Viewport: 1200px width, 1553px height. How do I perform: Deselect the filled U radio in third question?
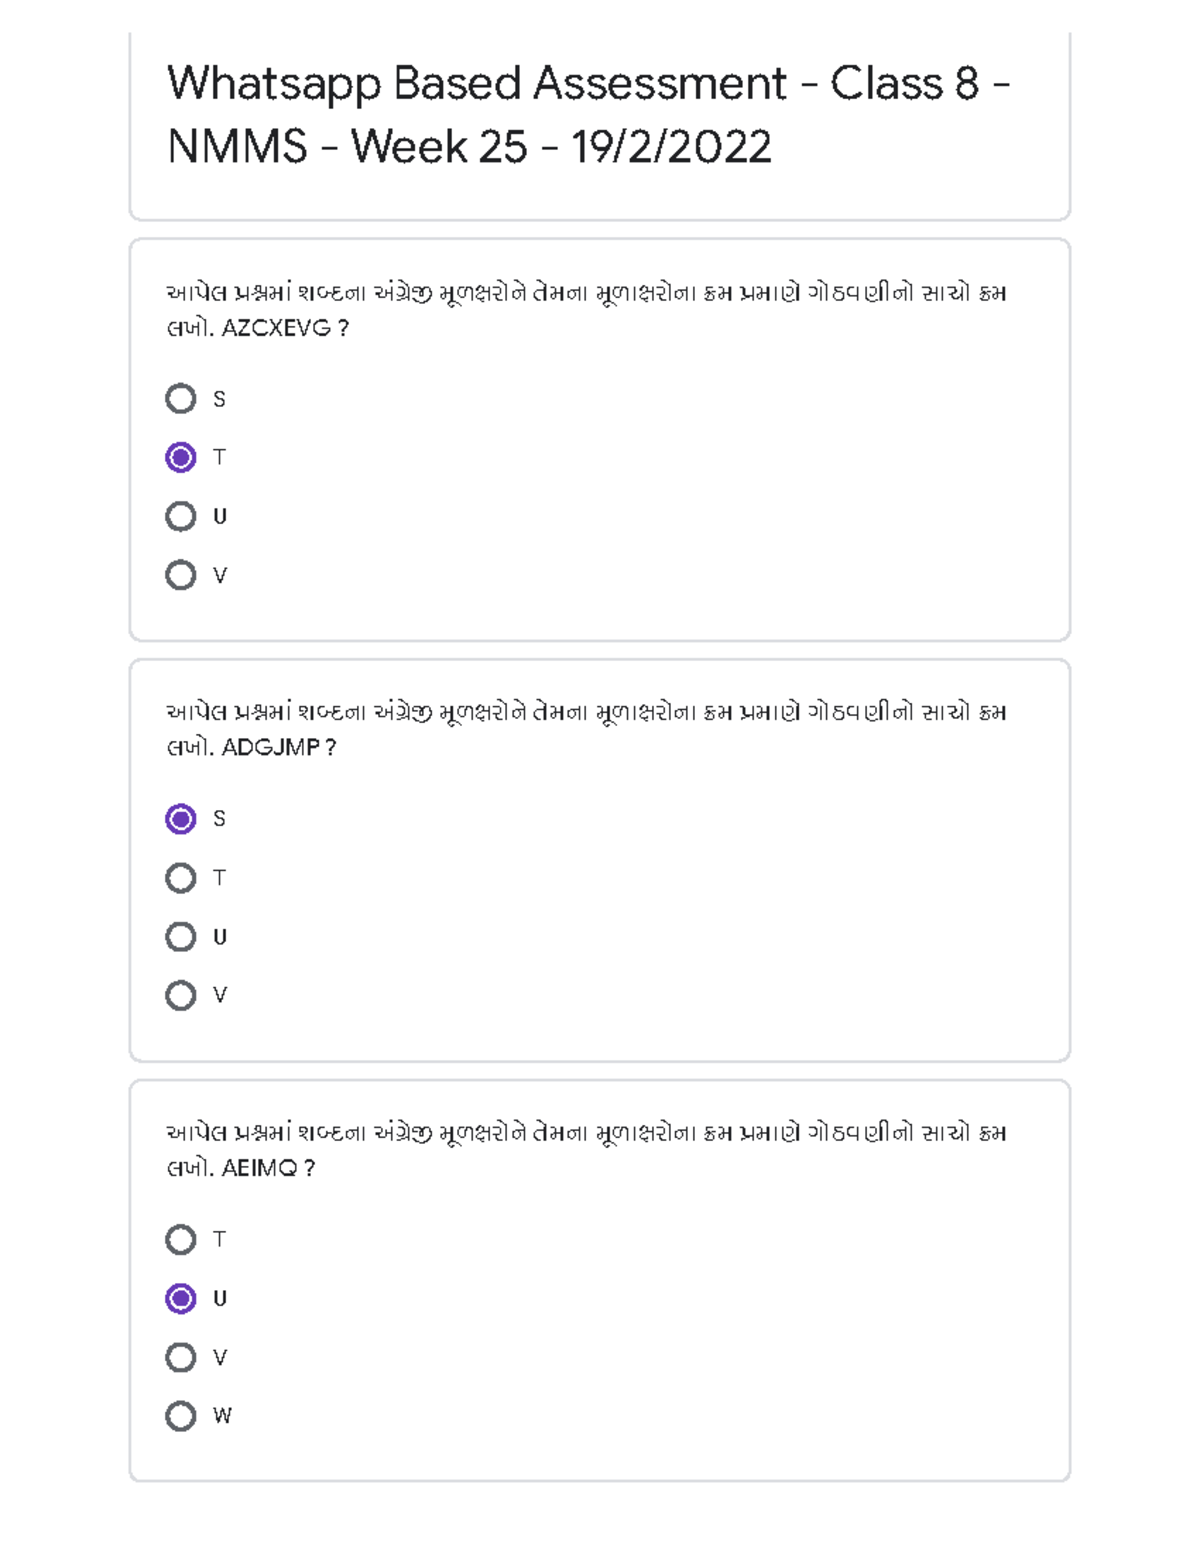pyautogui.click(x=181, y=1299)
